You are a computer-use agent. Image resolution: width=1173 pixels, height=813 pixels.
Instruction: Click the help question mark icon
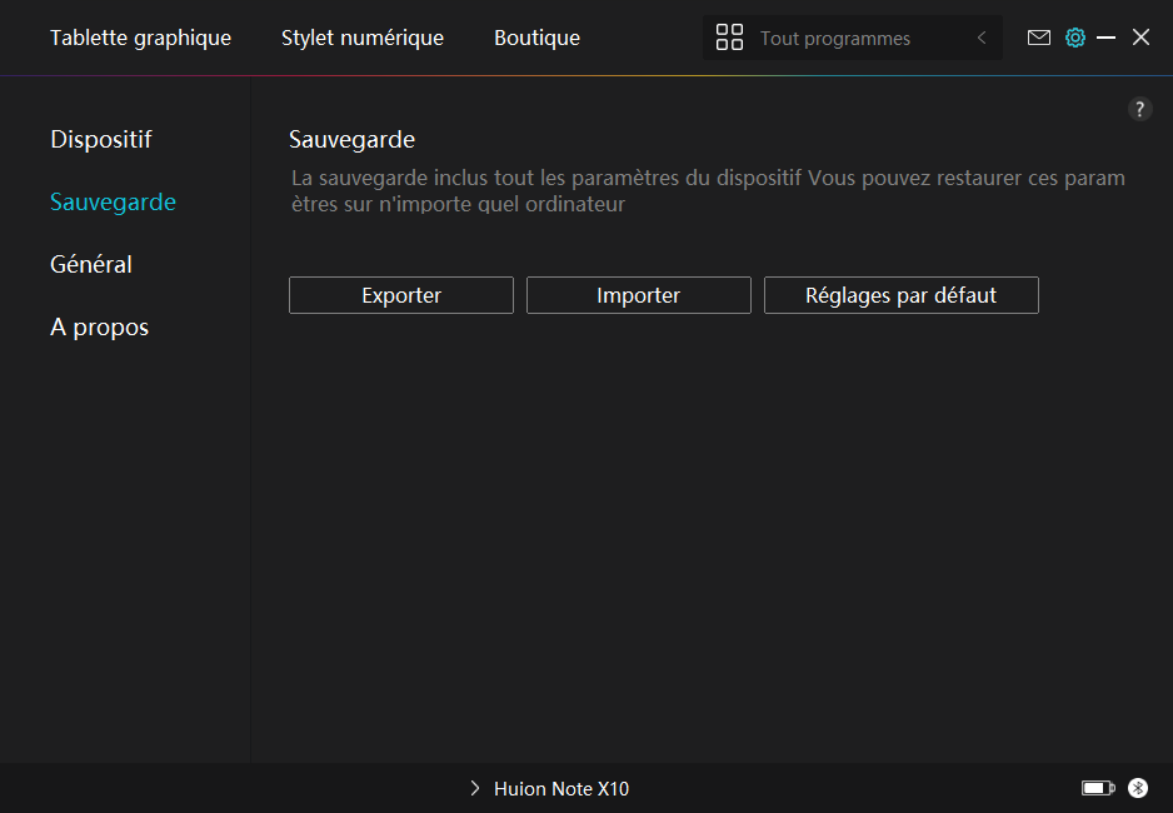pos(1140,110)
